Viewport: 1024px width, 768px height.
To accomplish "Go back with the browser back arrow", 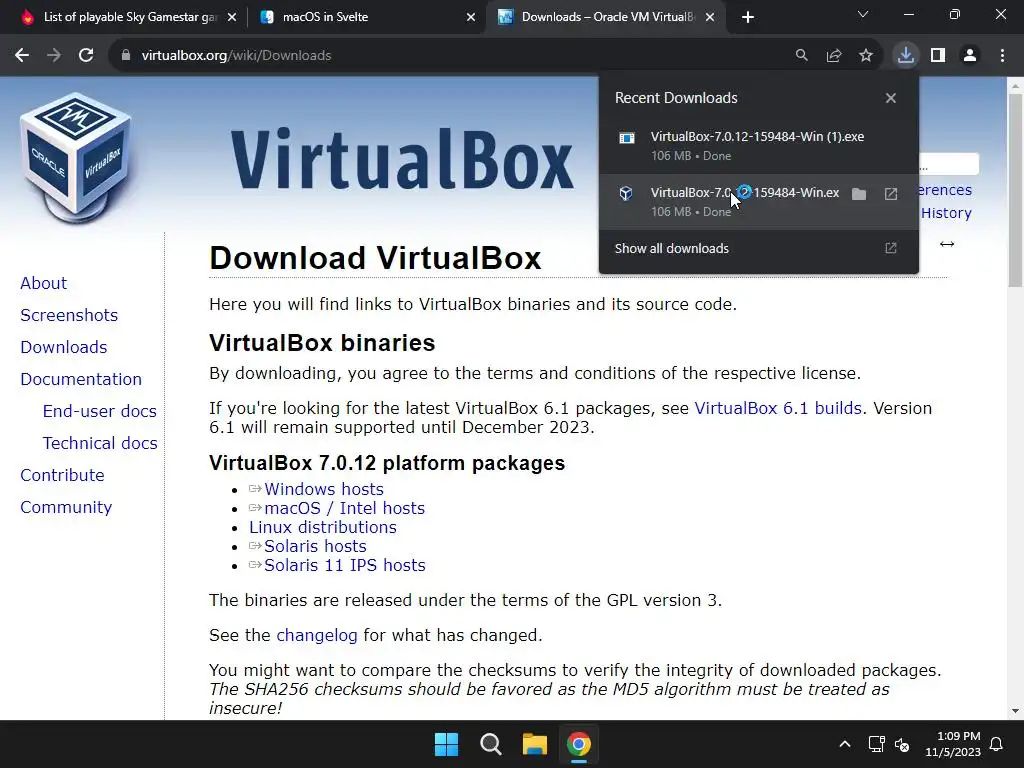I will 22,56.
